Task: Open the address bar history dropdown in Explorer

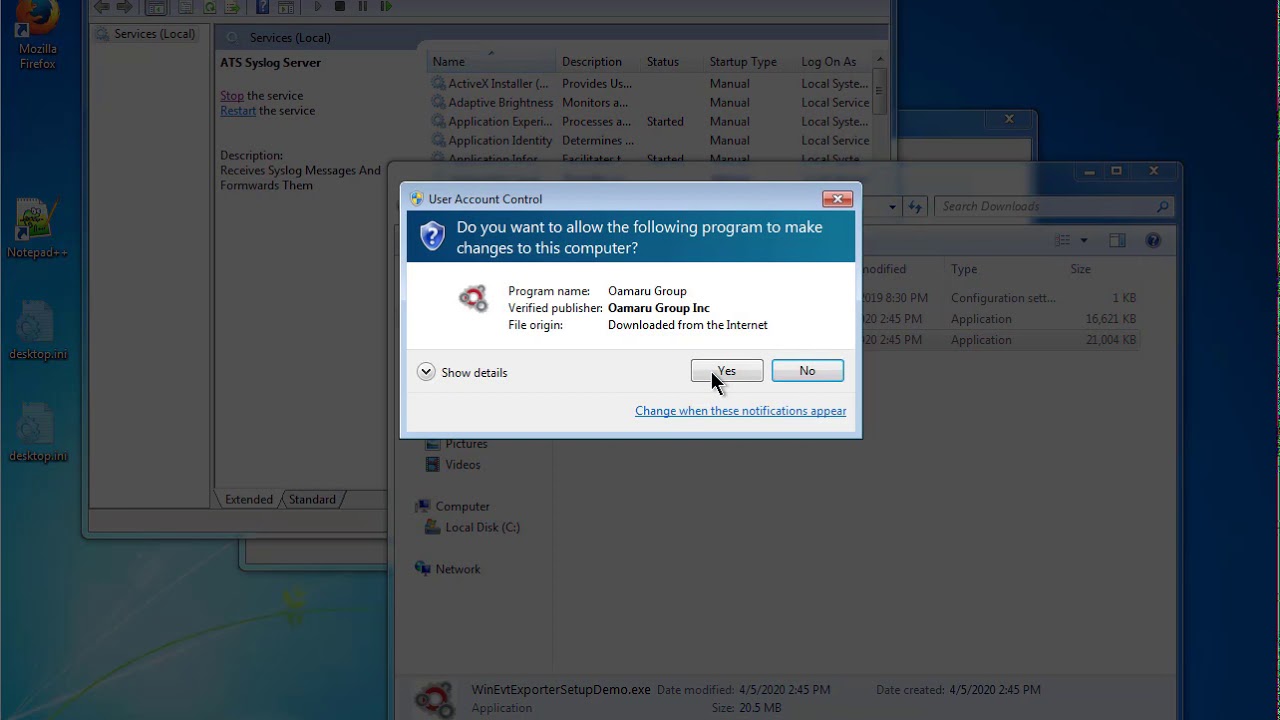Action: point(893,207)
